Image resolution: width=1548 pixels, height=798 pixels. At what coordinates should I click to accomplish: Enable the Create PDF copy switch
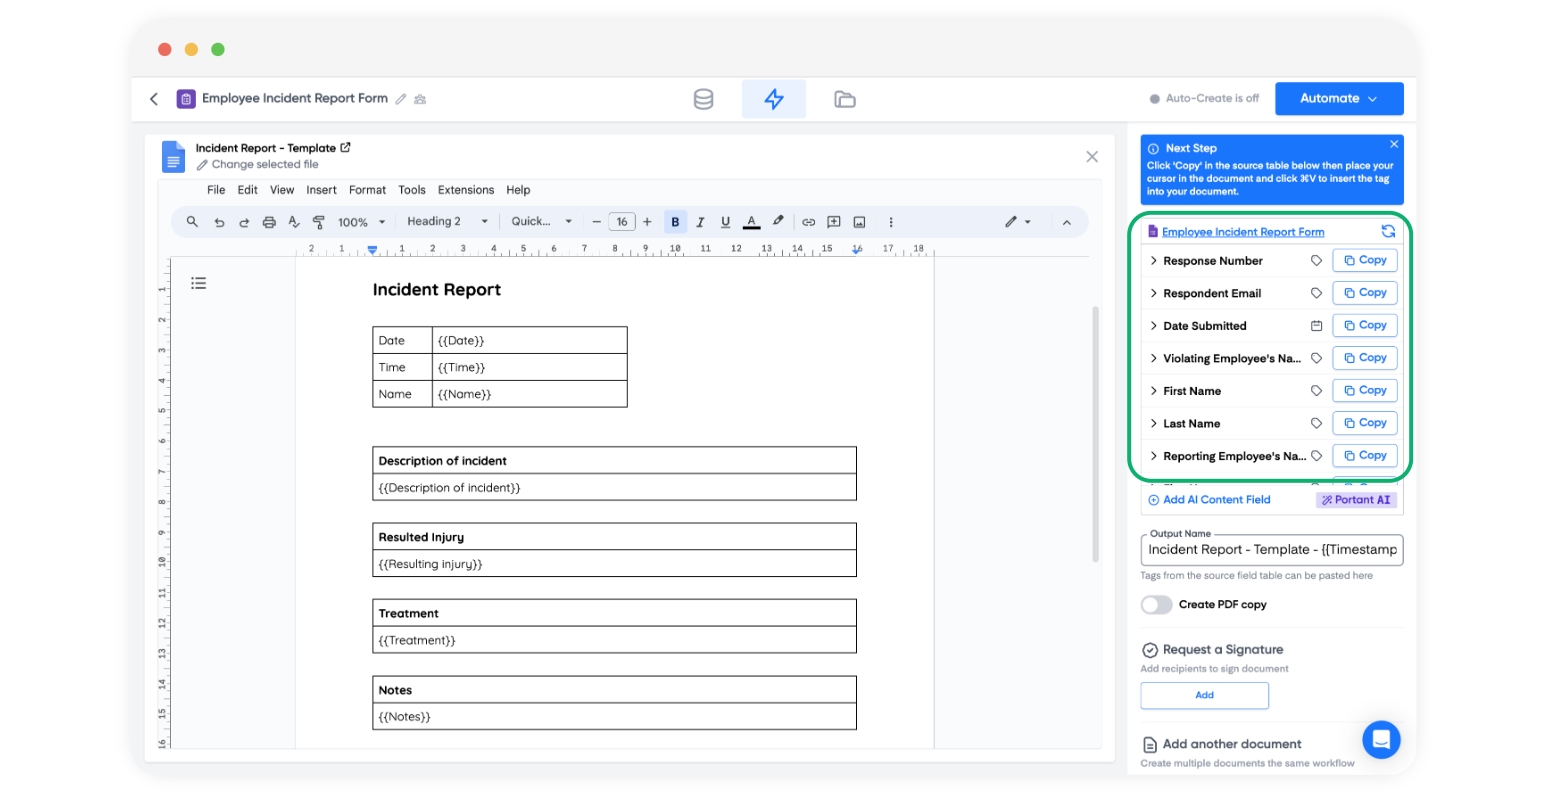click(x=1156, y=605)
